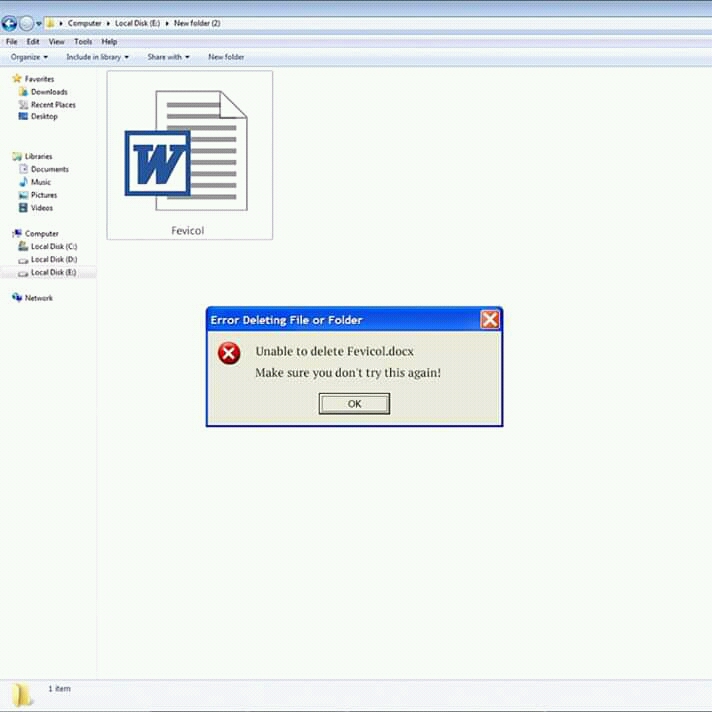Select Network in the navigation pane
Screen dimensions: 712x712
[39, 298]
